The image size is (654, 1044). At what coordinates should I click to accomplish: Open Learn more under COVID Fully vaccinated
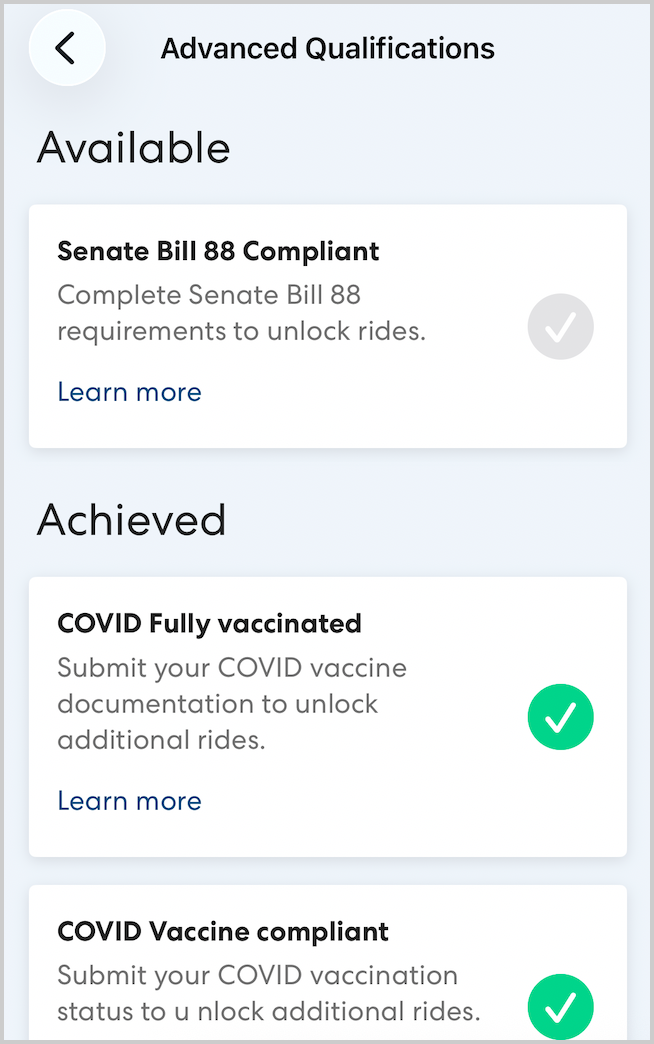click(x=129, y=801)
